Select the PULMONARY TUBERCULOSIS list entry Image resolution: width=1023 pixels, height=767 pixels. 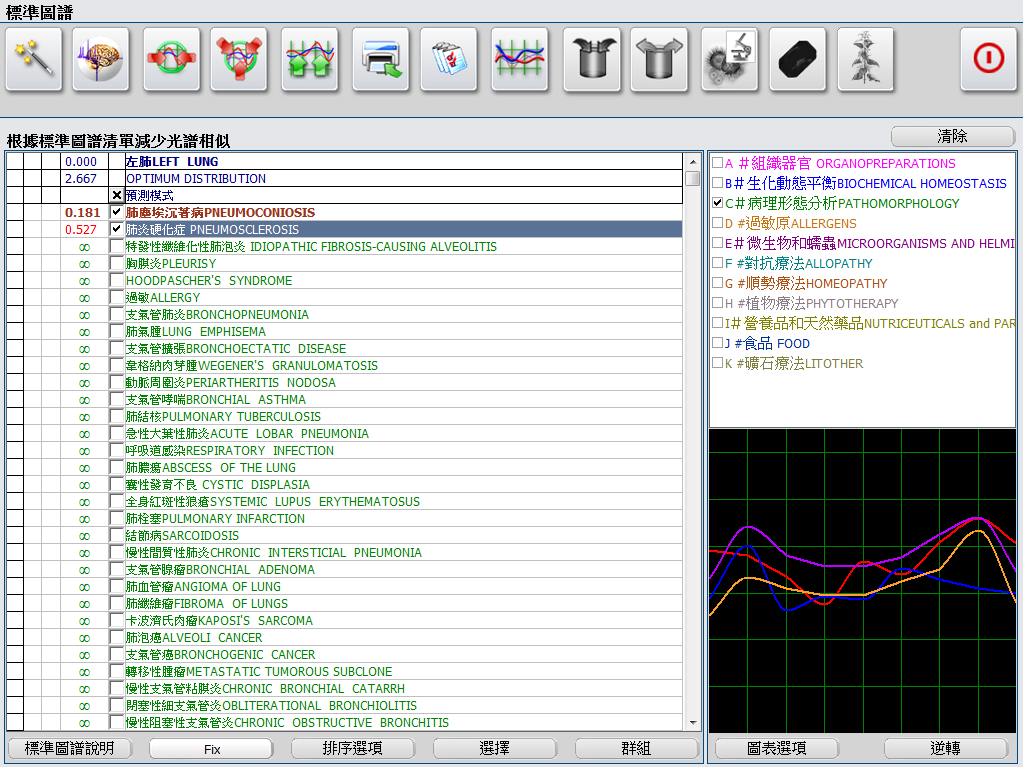(x=223, y=417)
